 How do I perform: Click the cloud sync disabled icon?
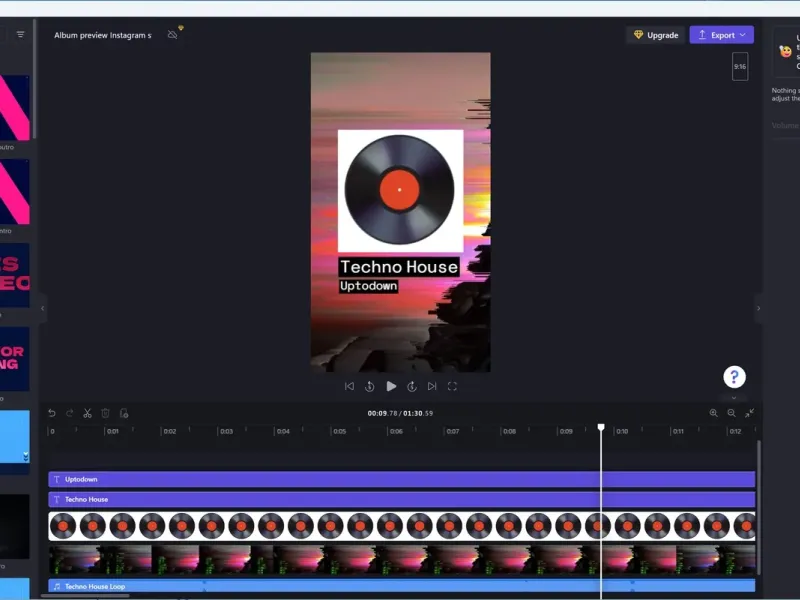pos(172,35)
